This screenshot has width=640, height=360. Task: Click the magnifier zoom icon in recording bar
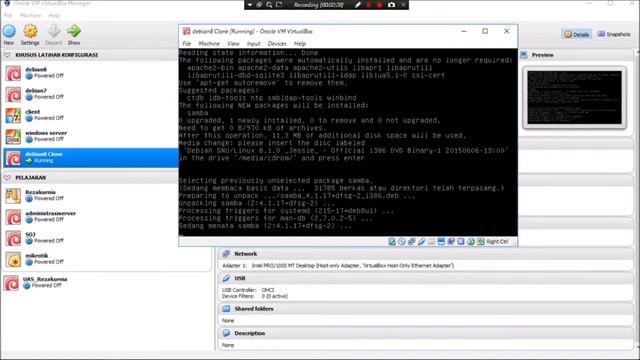[x=269, y=5]
